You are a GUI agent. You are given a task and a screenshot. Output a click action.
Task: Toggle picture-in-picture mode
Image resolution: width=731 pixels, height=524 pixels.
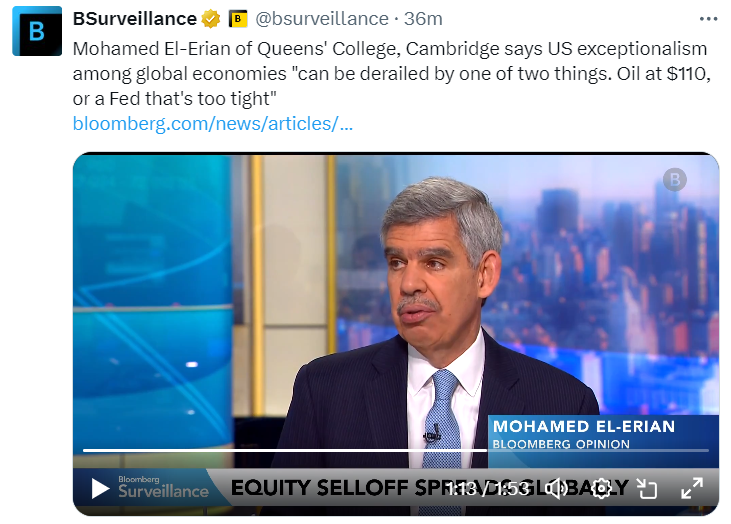pyautogui.click(x=646, y=489)
